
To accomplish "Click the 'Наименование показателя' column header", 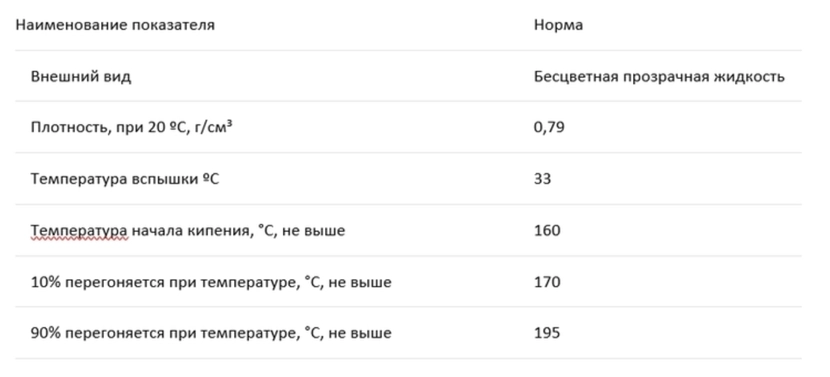I will click(115, 25).
